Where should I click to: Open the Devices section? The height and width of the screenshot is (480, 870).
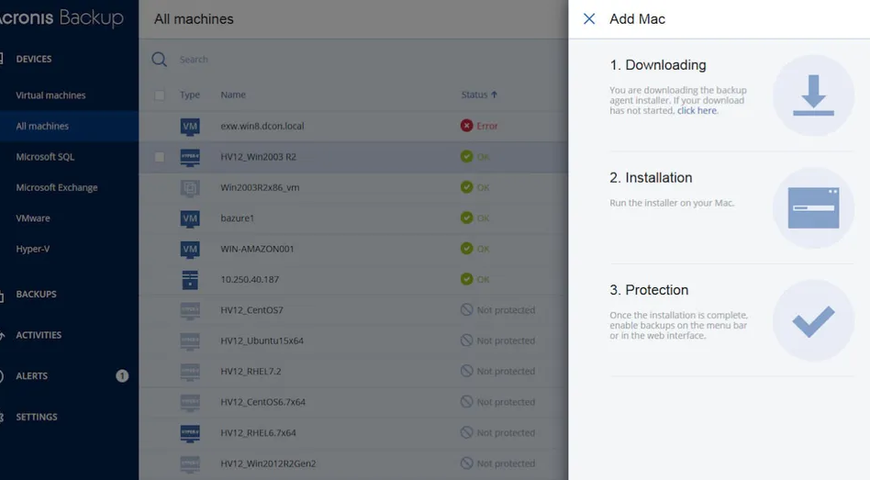coord(33,59)
